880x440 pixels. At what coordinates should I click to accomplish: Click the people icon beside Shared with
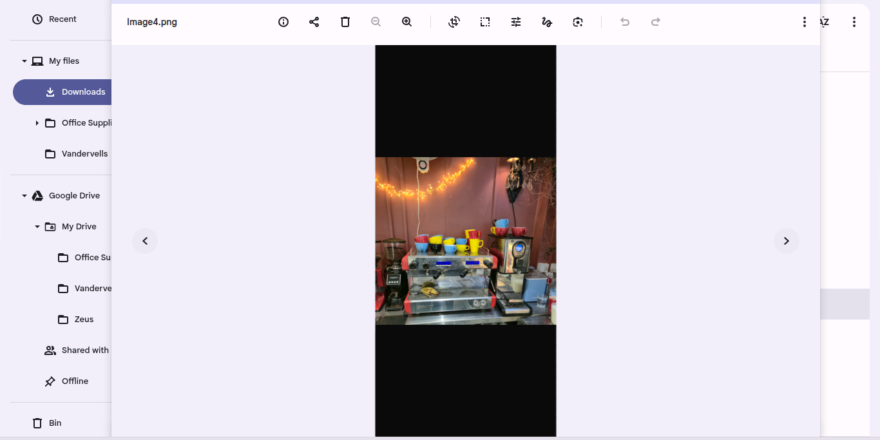50,350
